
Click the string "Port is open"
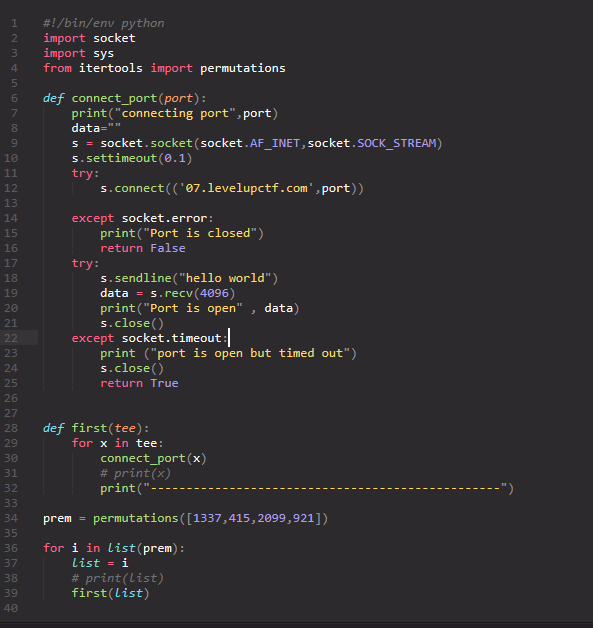pos(193,308)
